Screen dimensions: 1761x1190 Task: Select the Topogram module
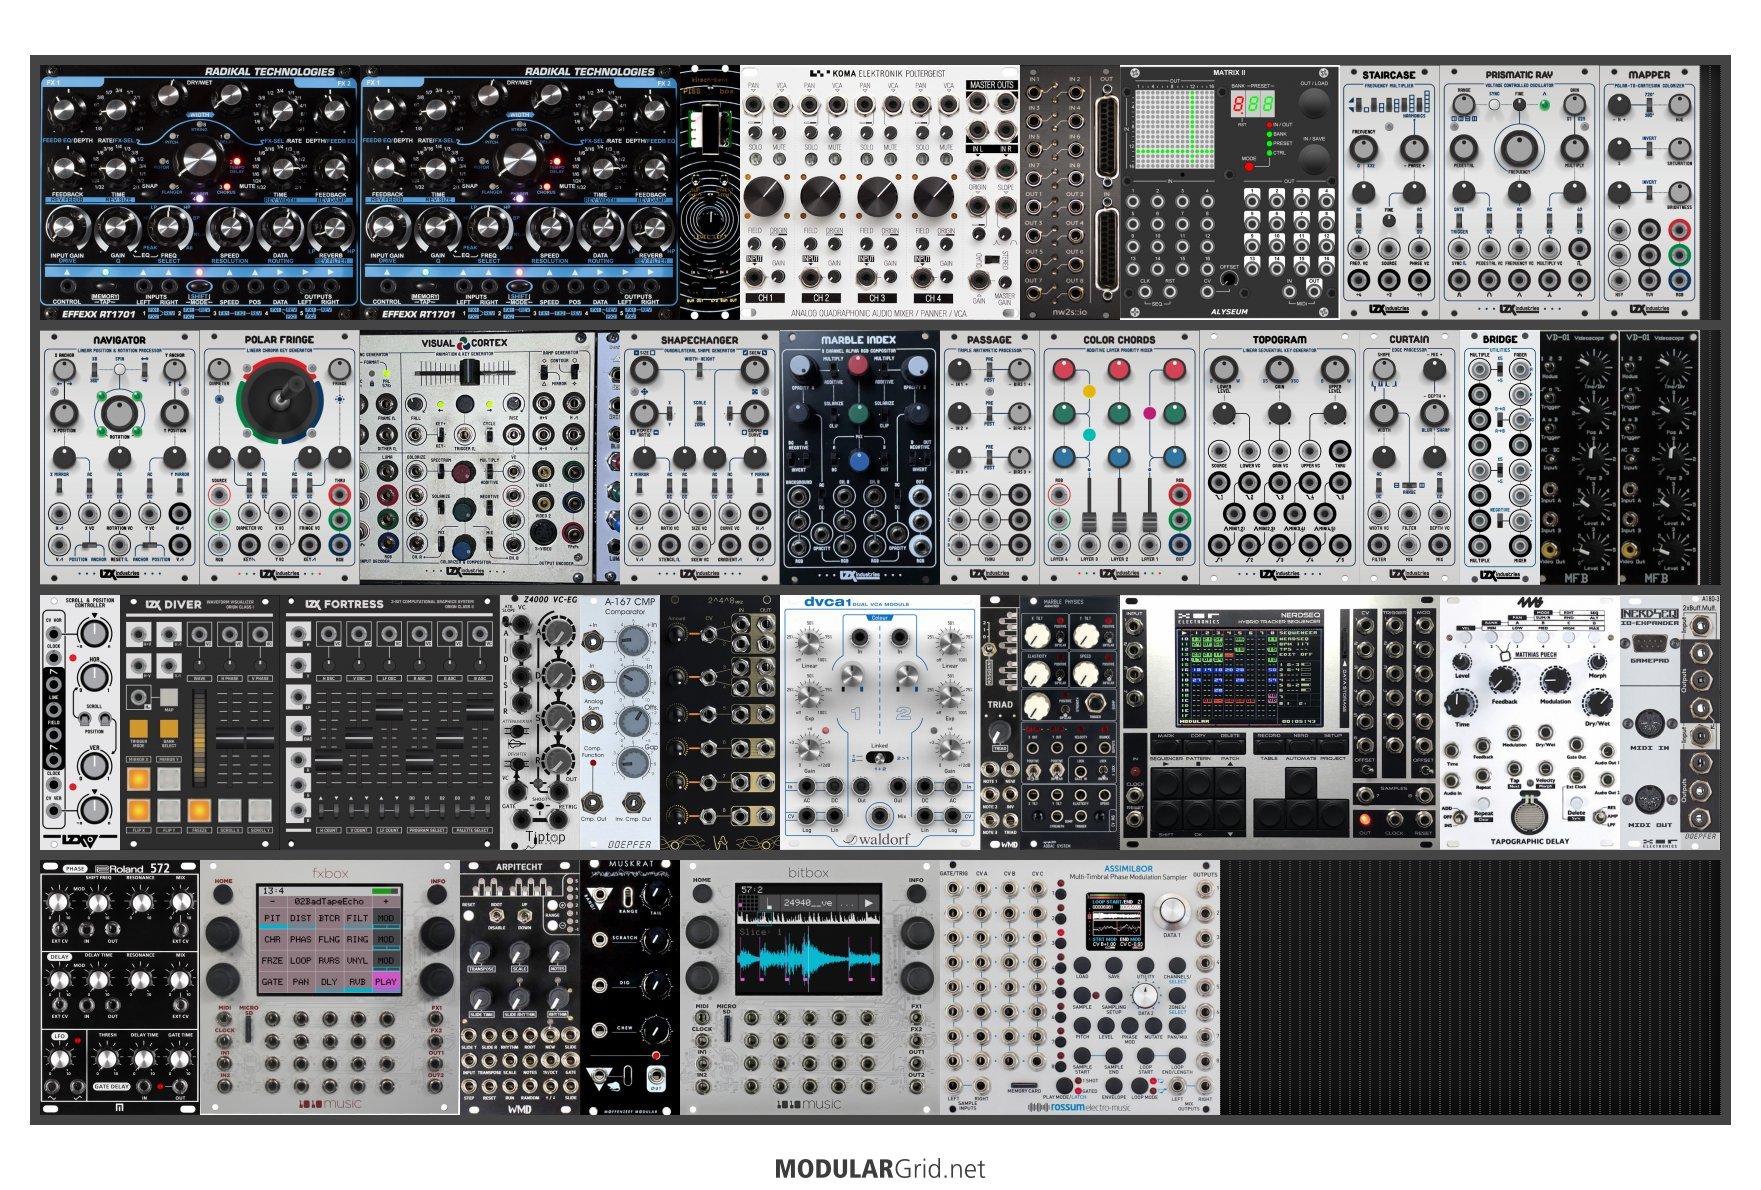pyautogui.click(x=1279, y=458)
